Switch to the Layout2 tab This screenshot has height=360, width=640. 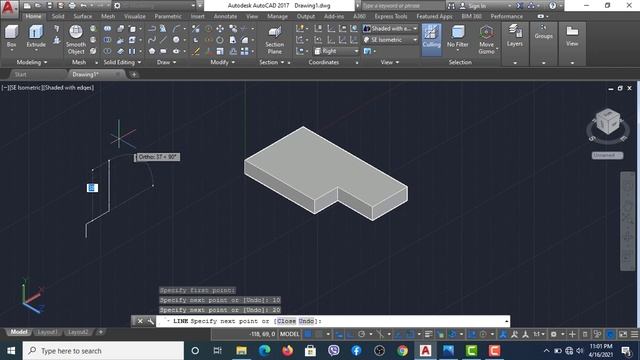point(78,332)
